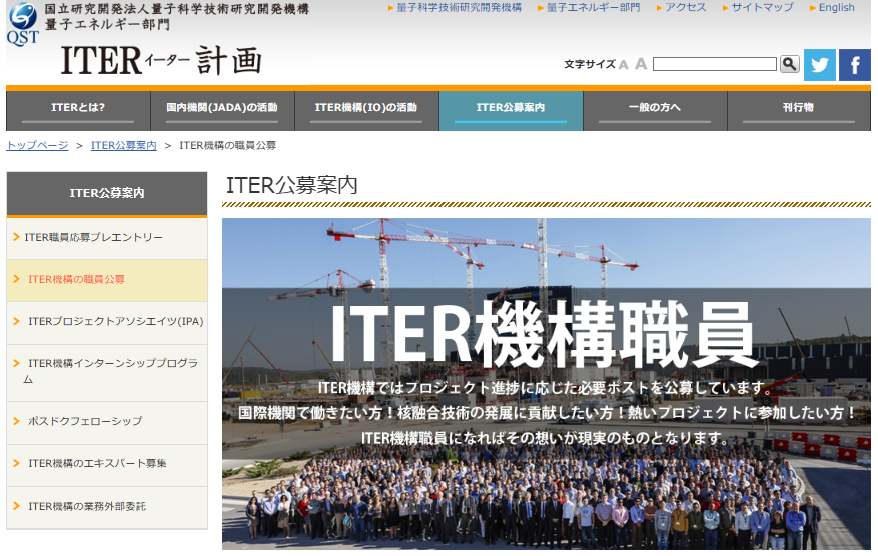This screenshot has height=556, width=878.
Task: Select ITER機構の職員公募 sidebar item
Action: (x=107, y=280)
